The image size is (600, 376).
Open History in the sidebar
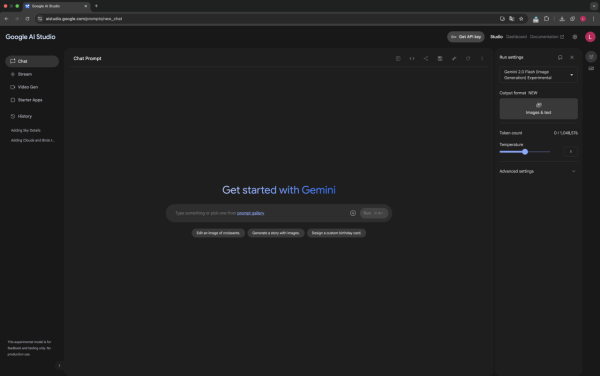pos(32,116)
